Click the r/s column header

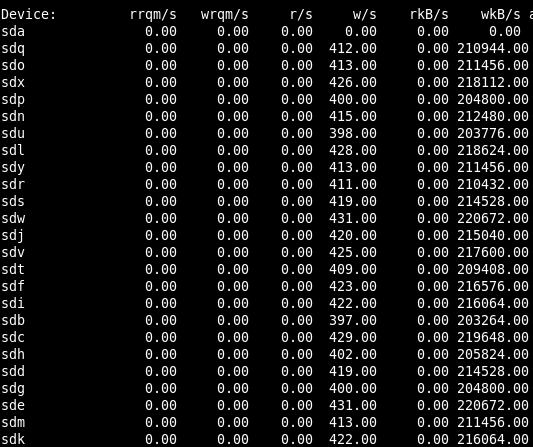[x=301, y=15]
